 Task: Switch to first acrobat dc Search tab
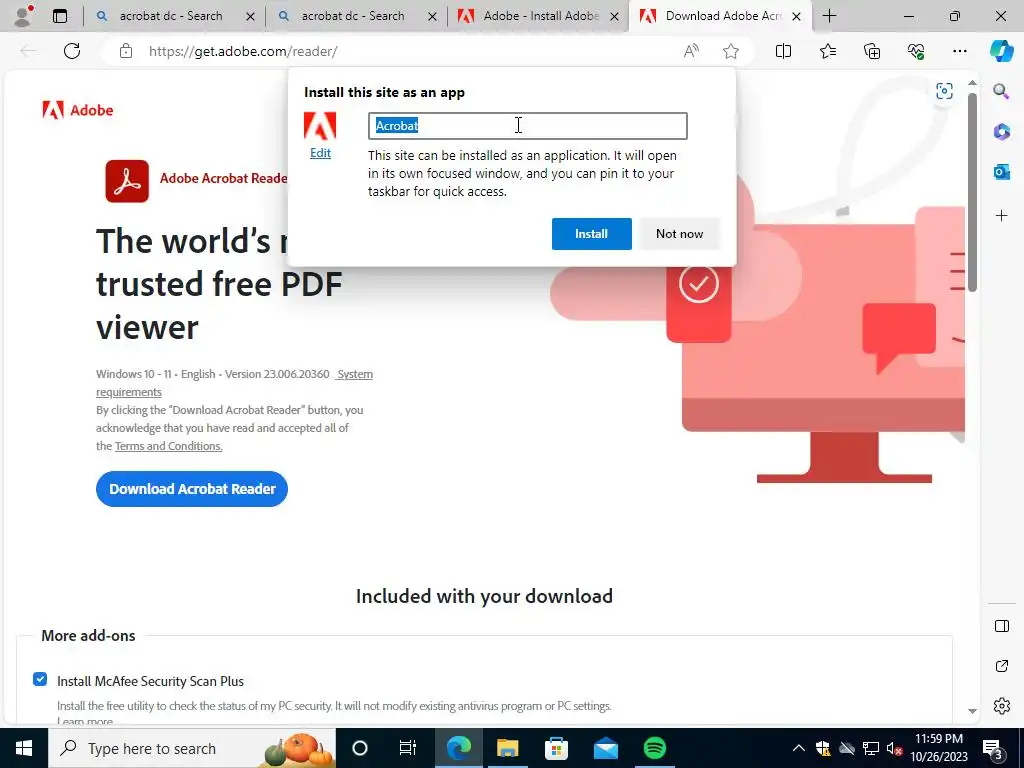[170, 16]
